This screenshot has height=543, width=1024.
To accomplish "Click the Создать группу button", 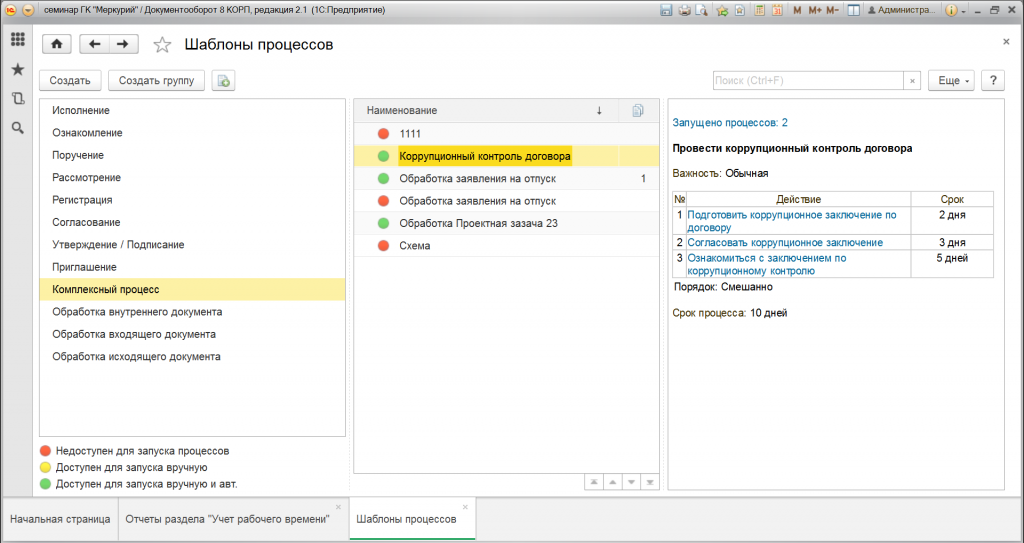I will [x=157, y=81].
